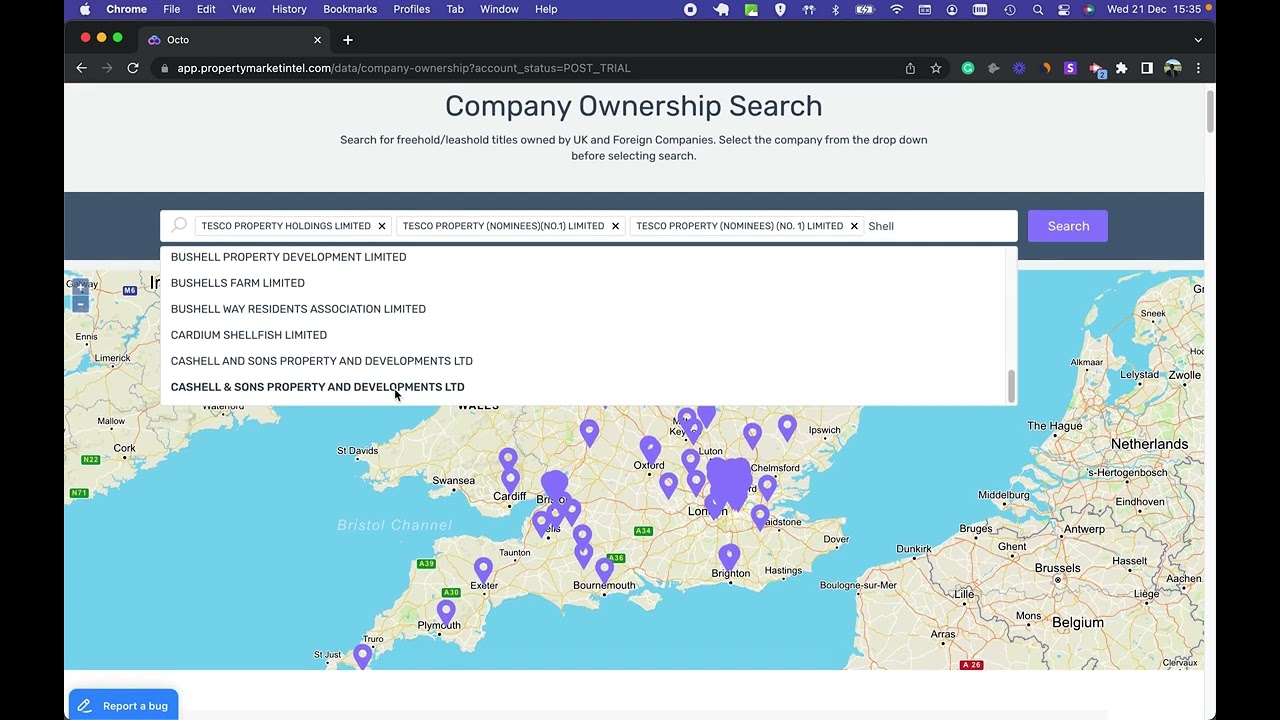Zoom out on the map
Image resolution: width=1280 pixels, height=720 pixels.
click(x=81, y=304)
